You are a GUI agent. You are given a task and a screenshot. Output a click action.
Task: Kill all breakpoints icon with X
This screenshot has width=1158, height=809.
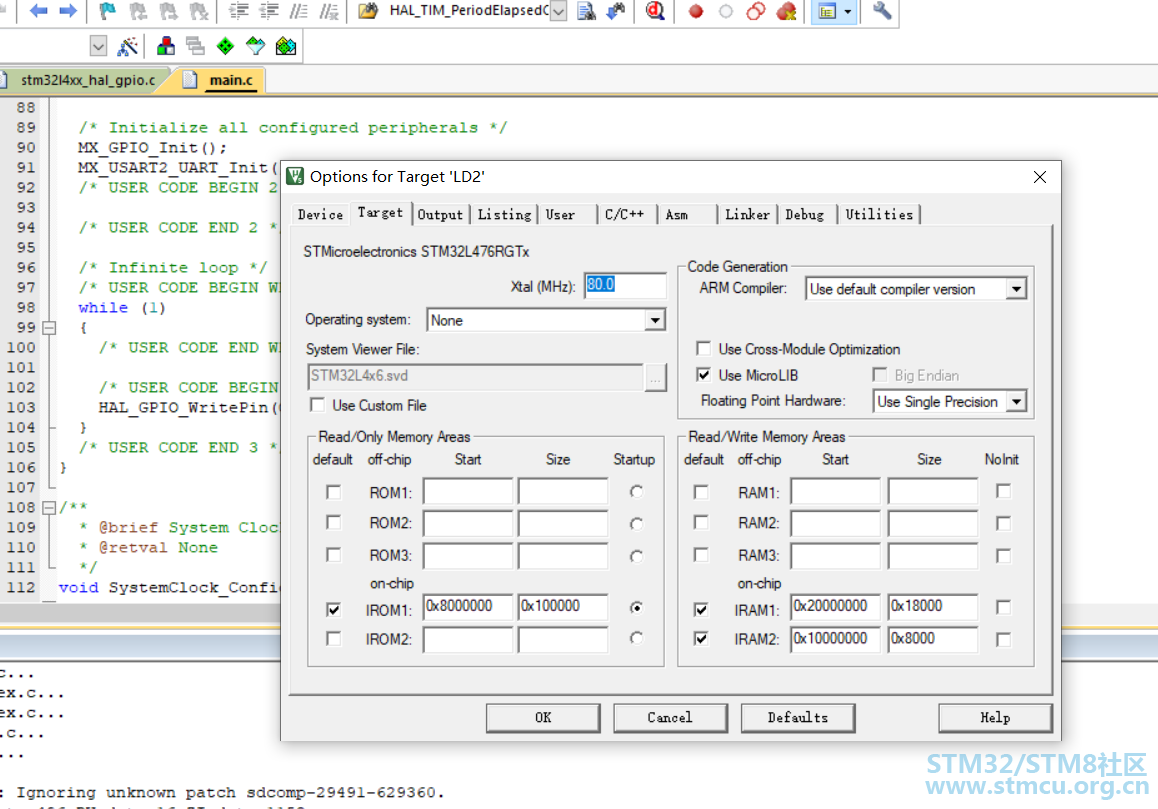(x=787, y=11)
